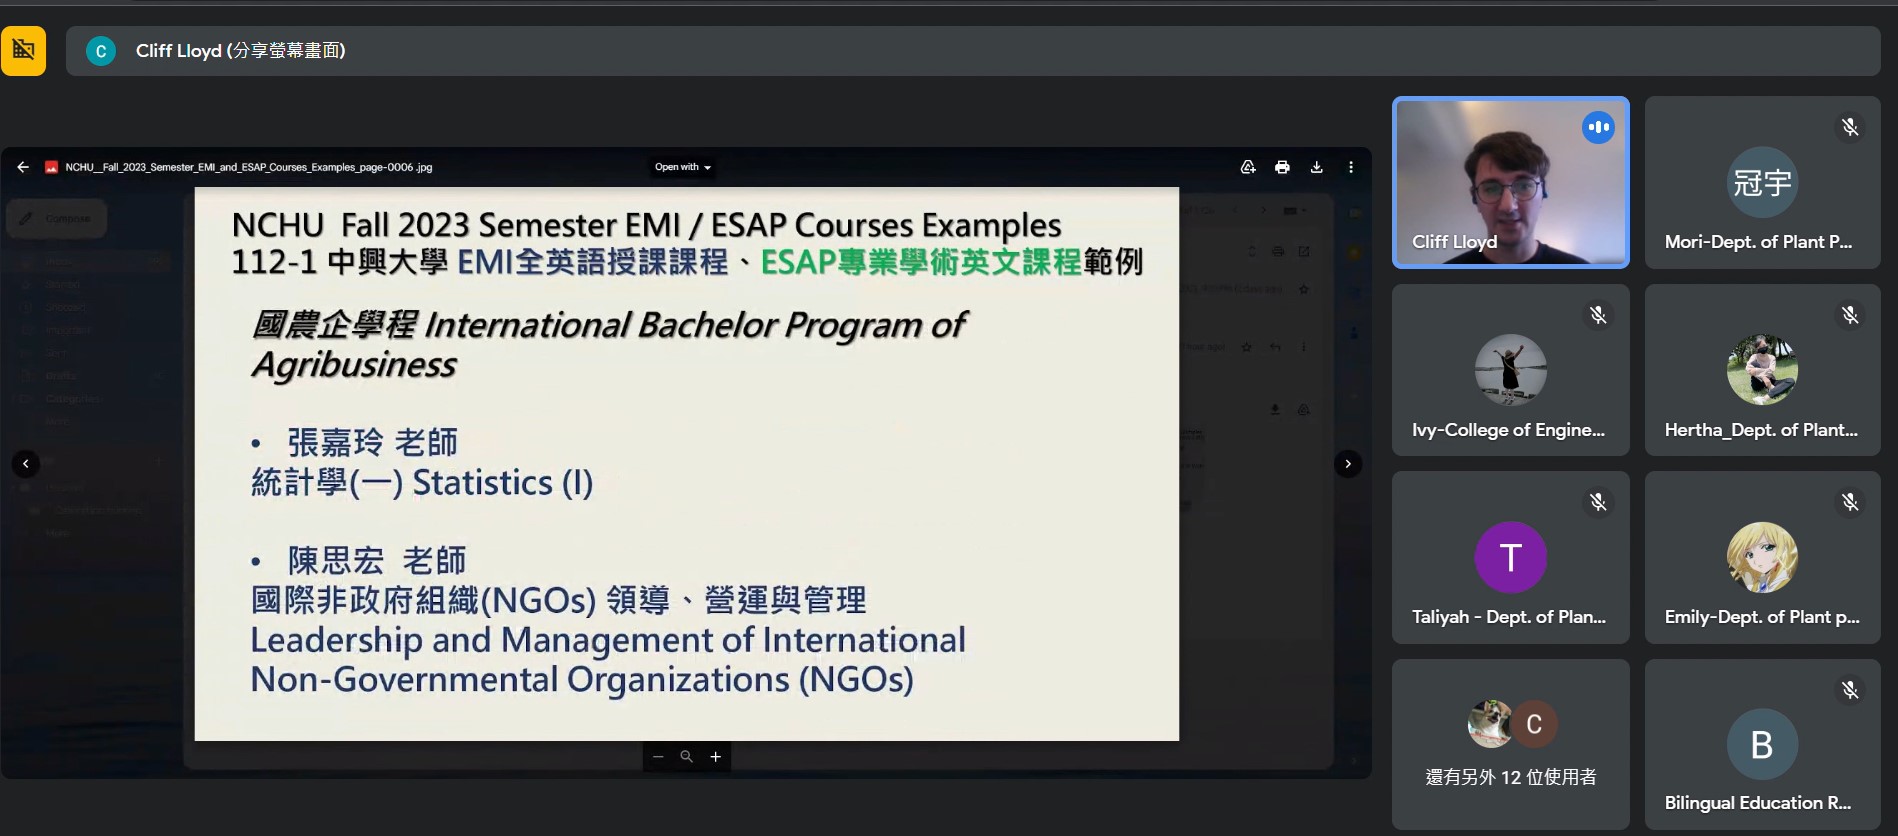Zoom in using the plus button
Image resolution: width=1898 pixels, height=836 pixels.
715,757
